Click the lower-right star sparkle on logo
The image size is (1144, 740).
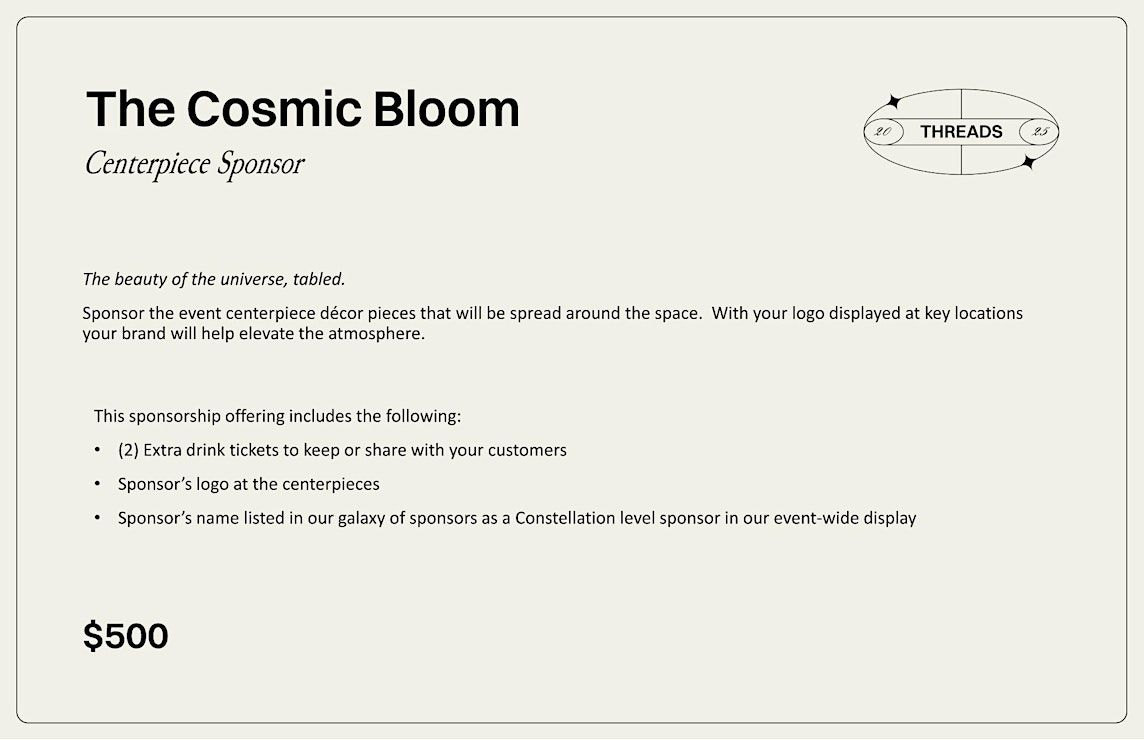(x=1029, y=162)
